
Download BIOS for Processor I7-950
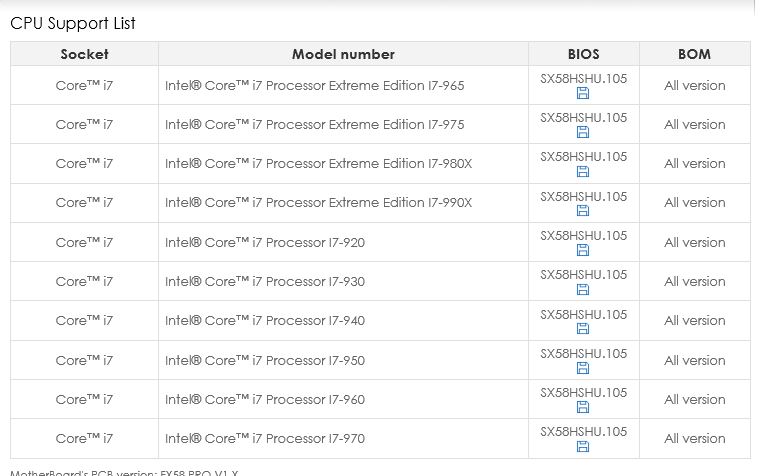point(583,369)
